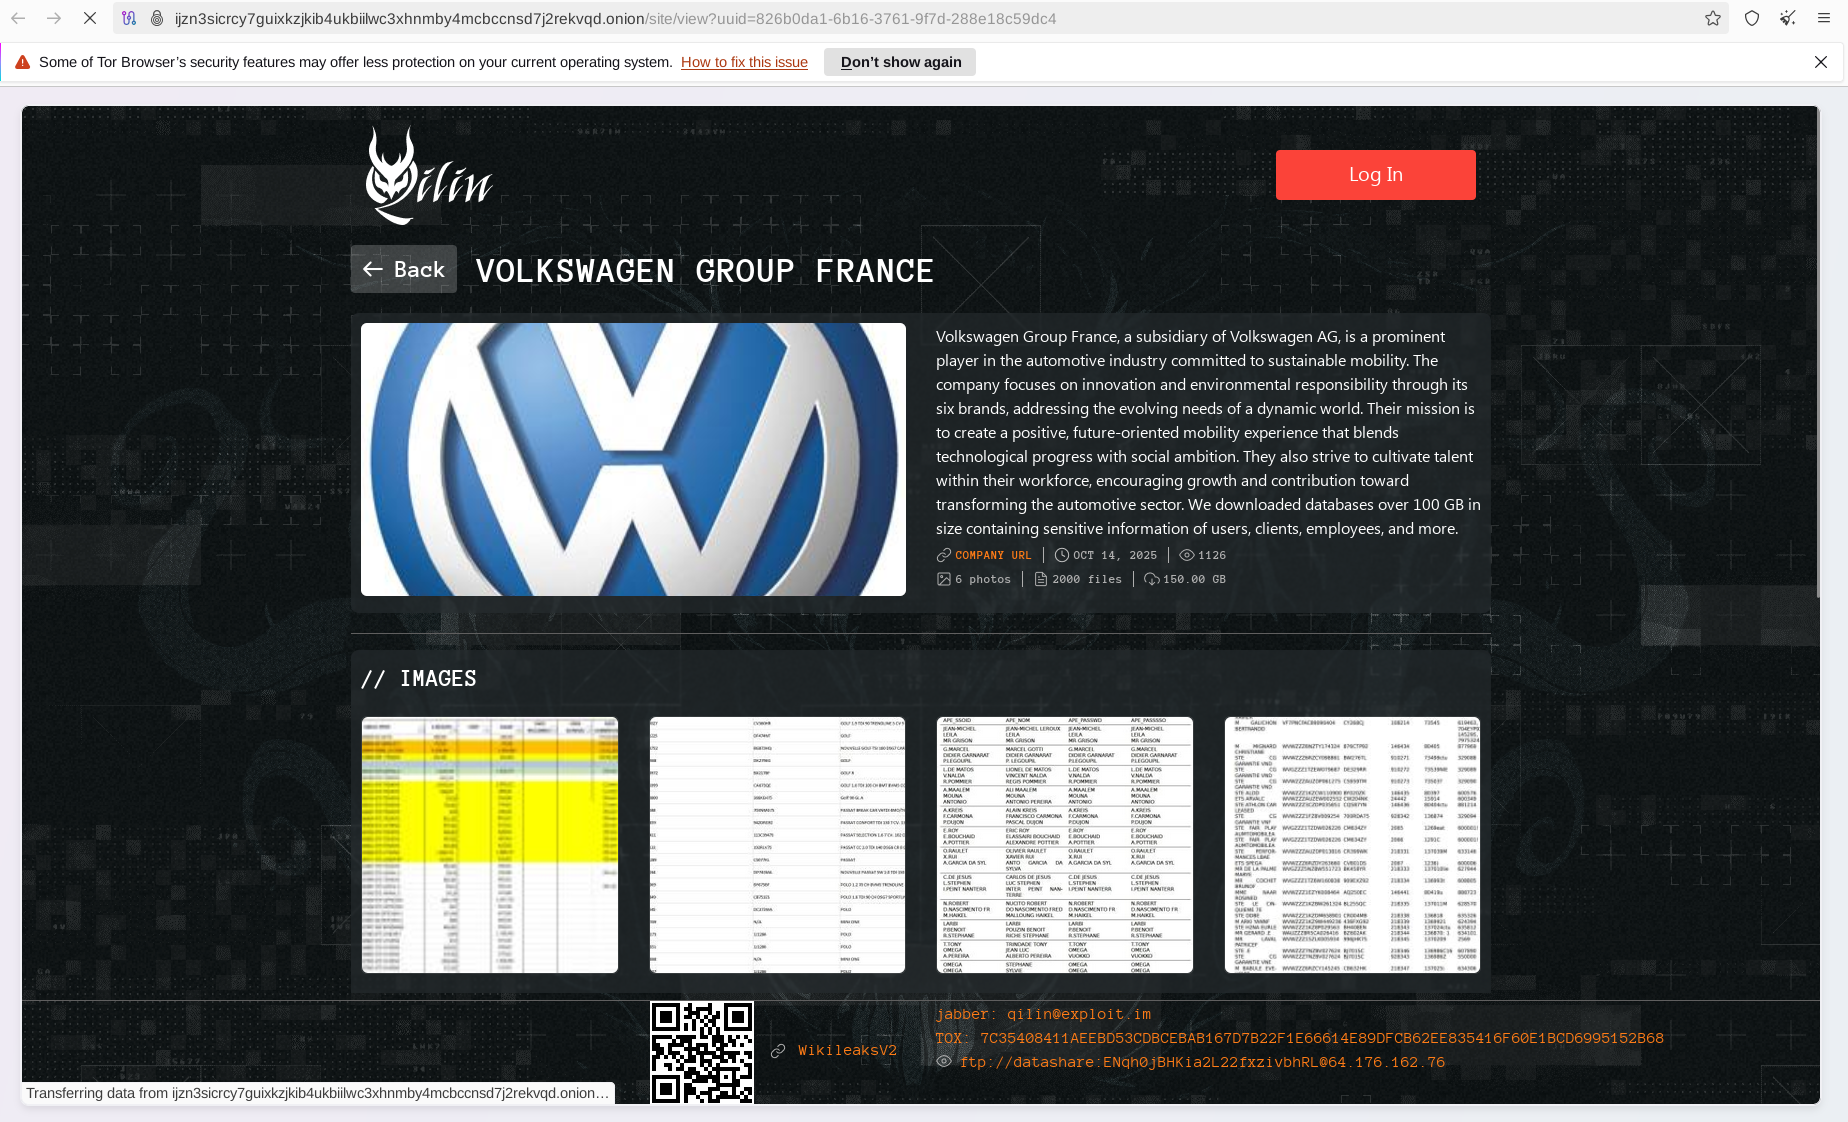
Task: Click the Qilin logo in the header
Action: tap(428, 176)
